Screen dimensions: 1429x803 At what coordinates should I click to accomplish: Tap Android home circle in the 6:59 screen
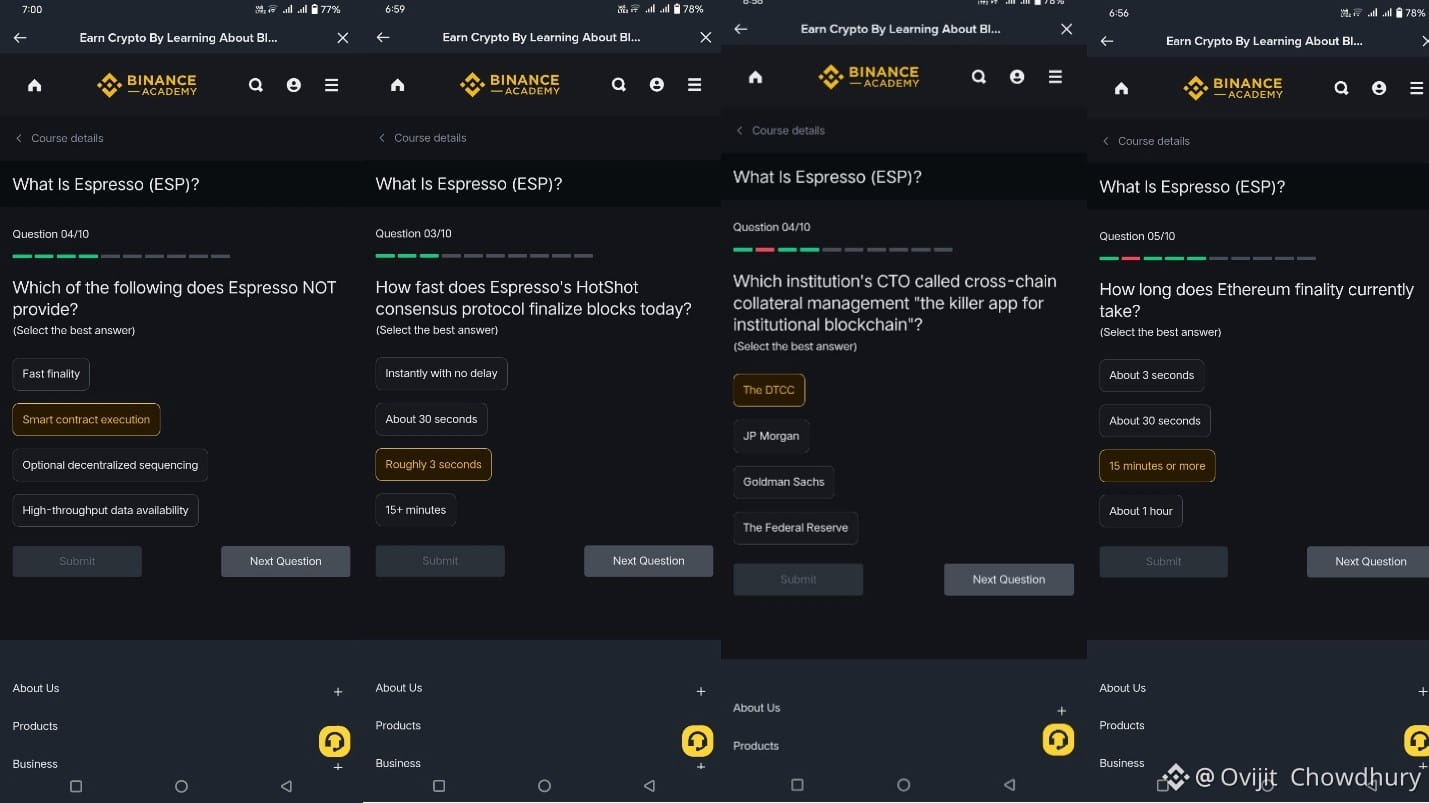click(x=544, y=786)
